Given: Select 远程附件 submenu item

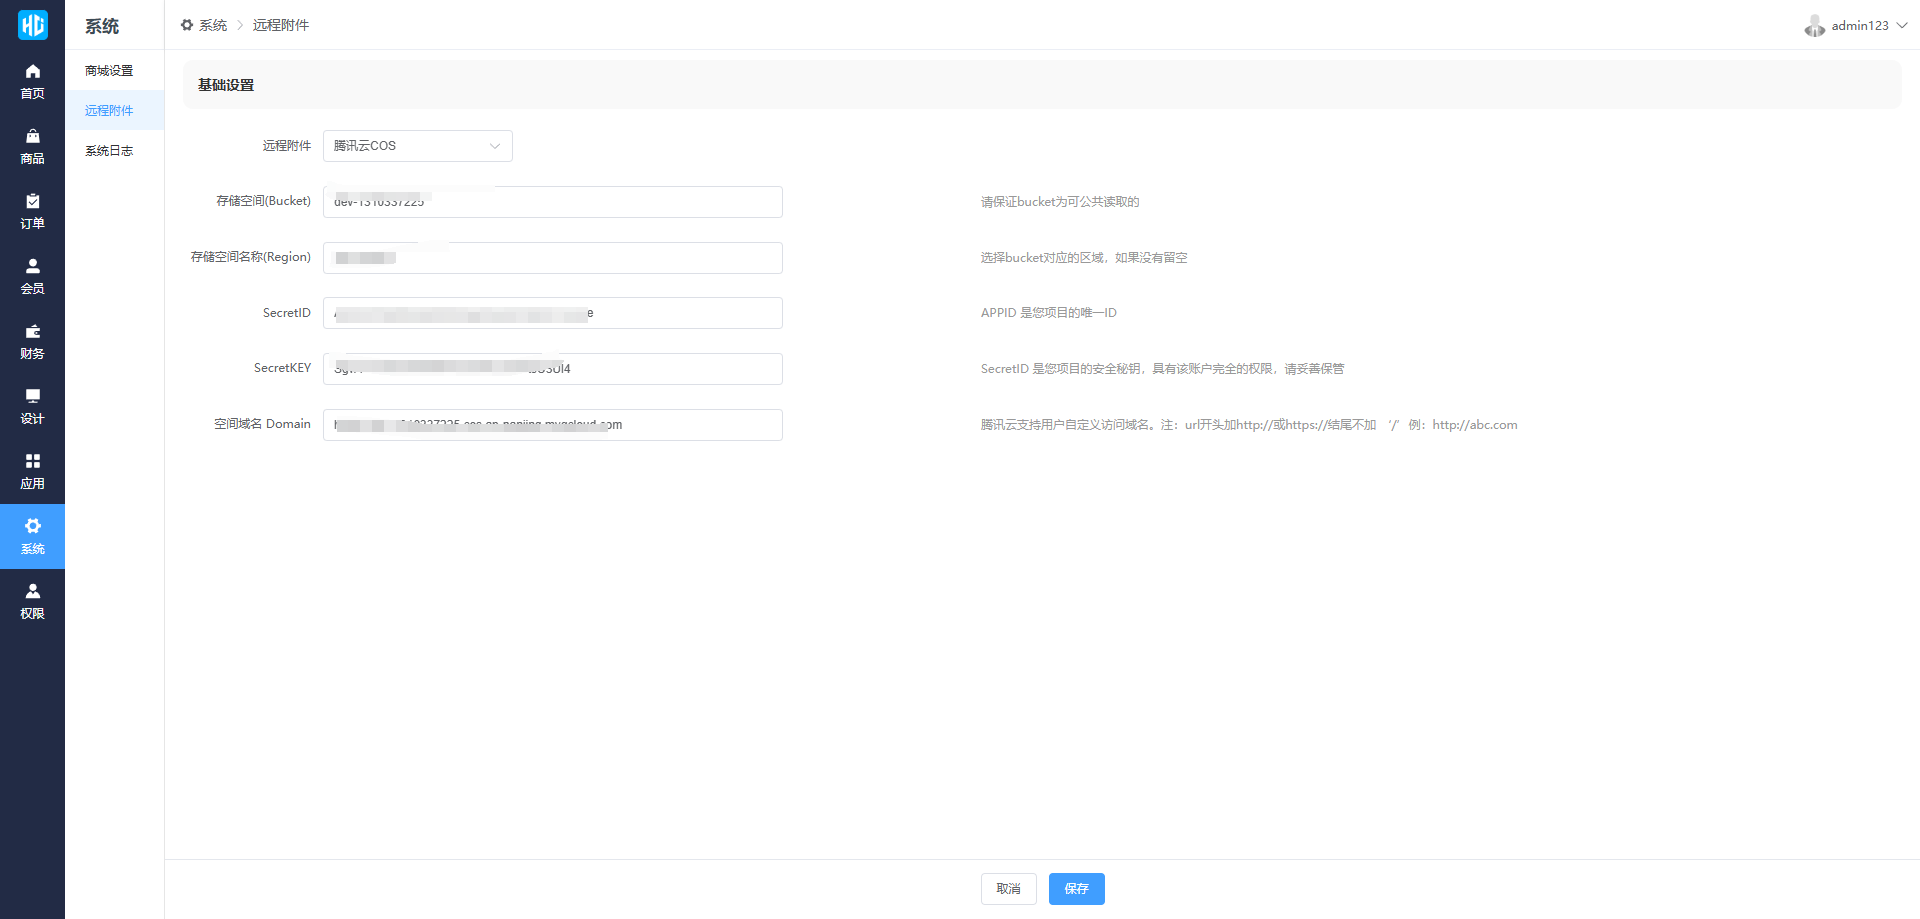Looking at the screenshot, I should 109,111.
